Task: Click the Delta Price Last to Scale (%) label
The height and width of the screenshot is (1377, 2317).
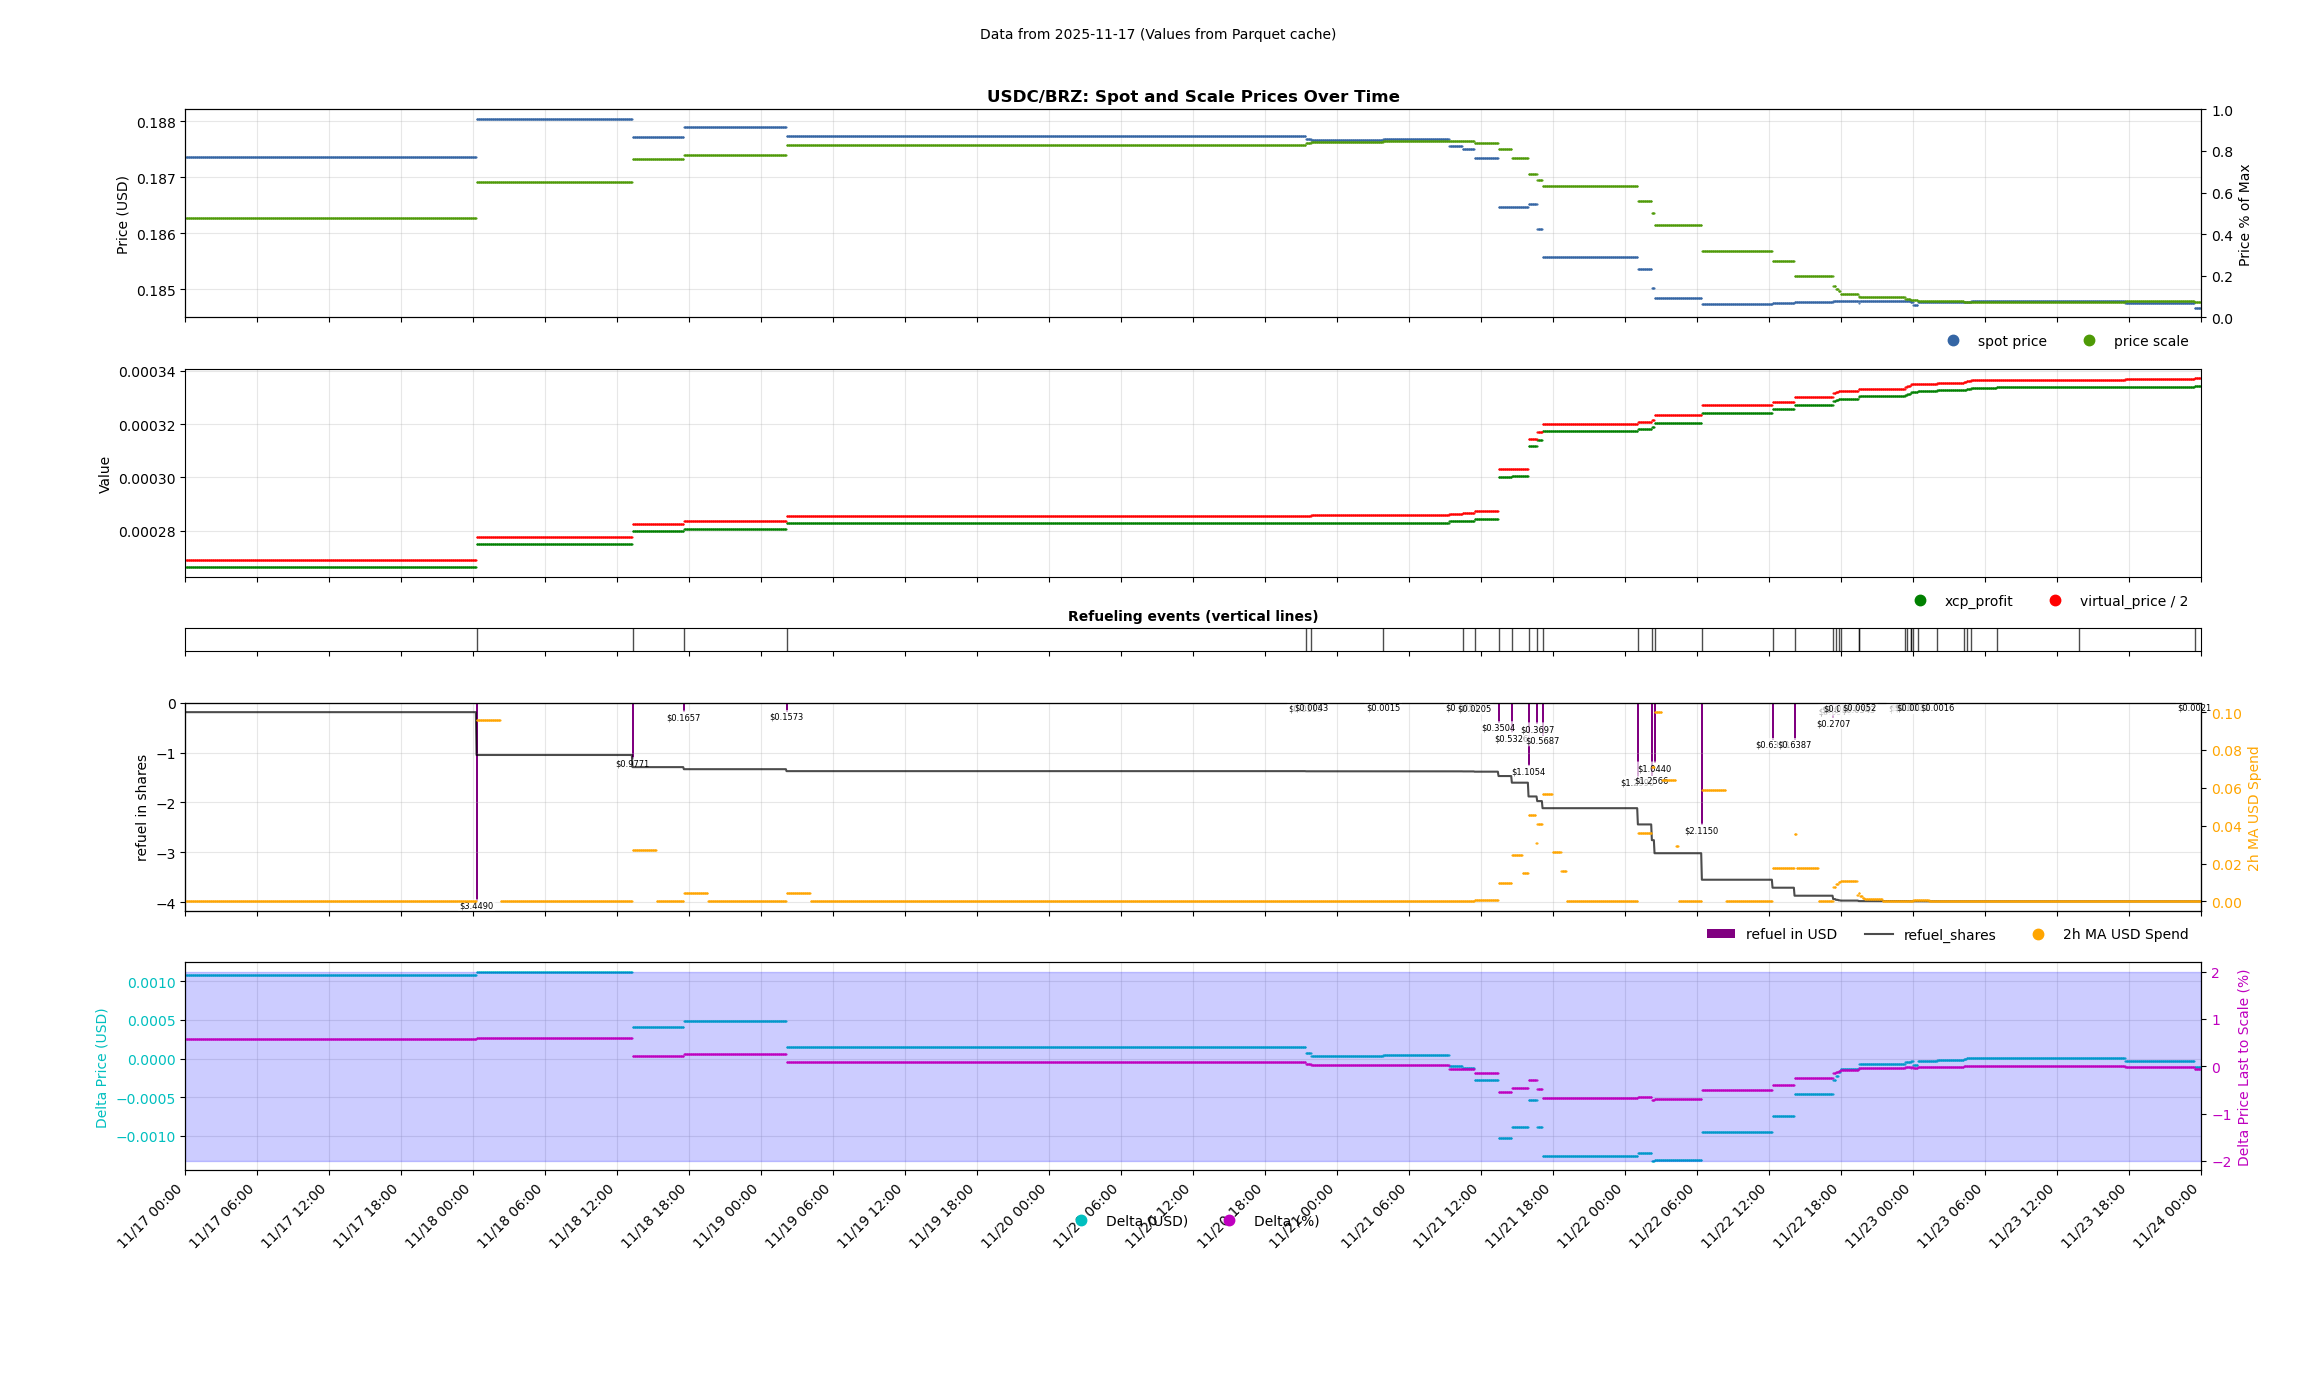Action: pos(2243,1067)
